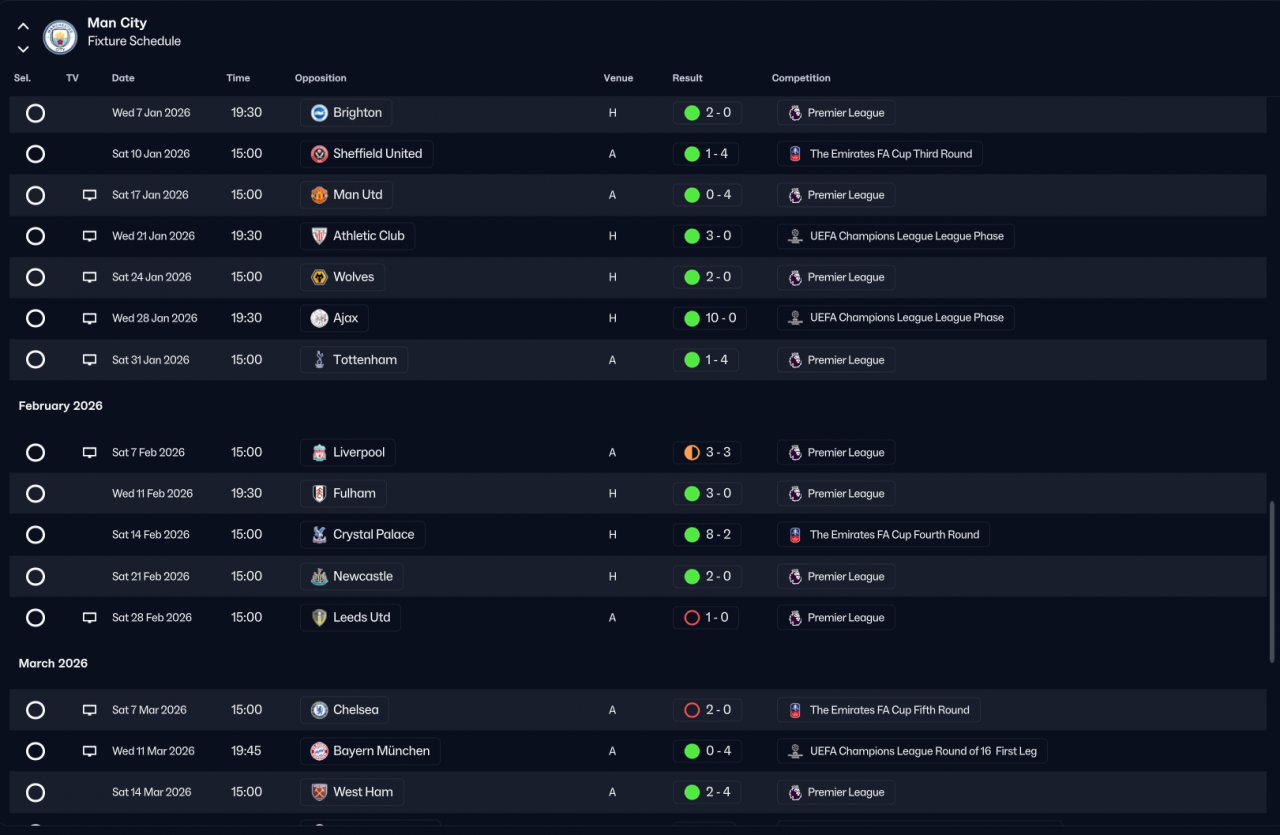This screenshot has width=1280, height=835.
Task: Sort fixtures by the Date column header
Action: (123, 78)
